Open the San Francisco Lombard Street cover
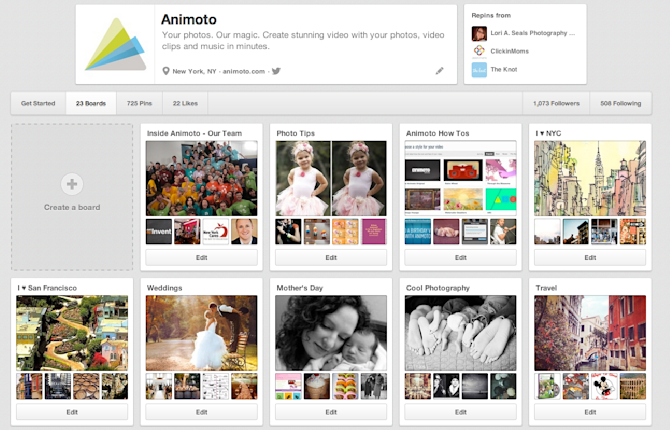The image size is (670, 430). [72, 333]
